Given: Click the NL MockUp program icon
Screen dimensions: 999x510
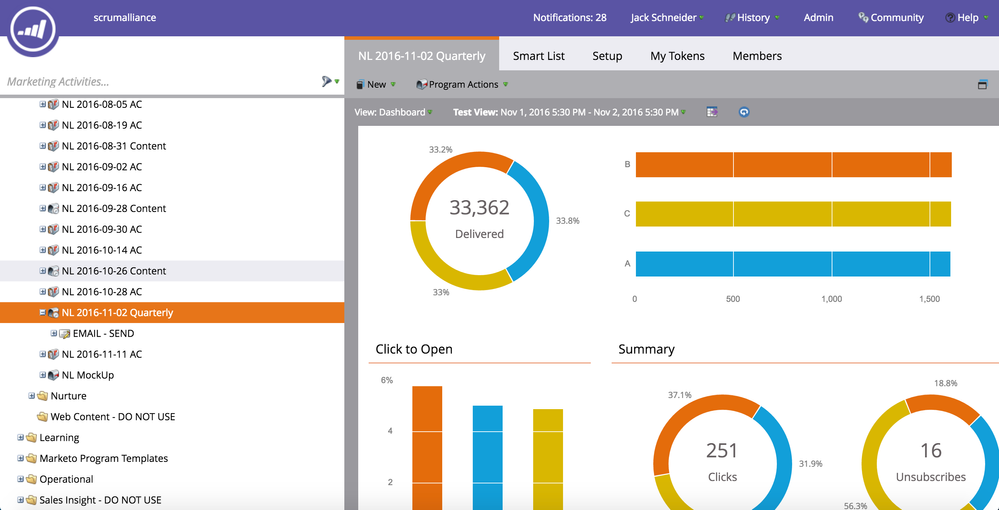Looking at the screenshot, I should click(x=54, y=375).
